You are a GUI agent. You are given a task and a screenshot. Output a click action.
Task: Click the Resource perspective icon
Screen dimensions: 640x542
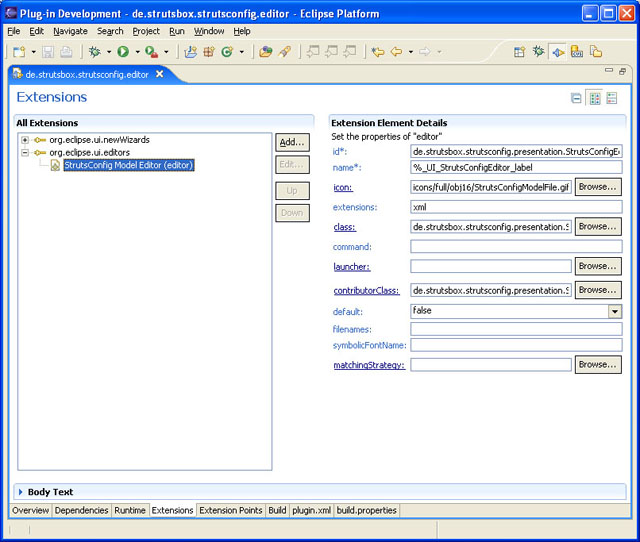[596, 52]
